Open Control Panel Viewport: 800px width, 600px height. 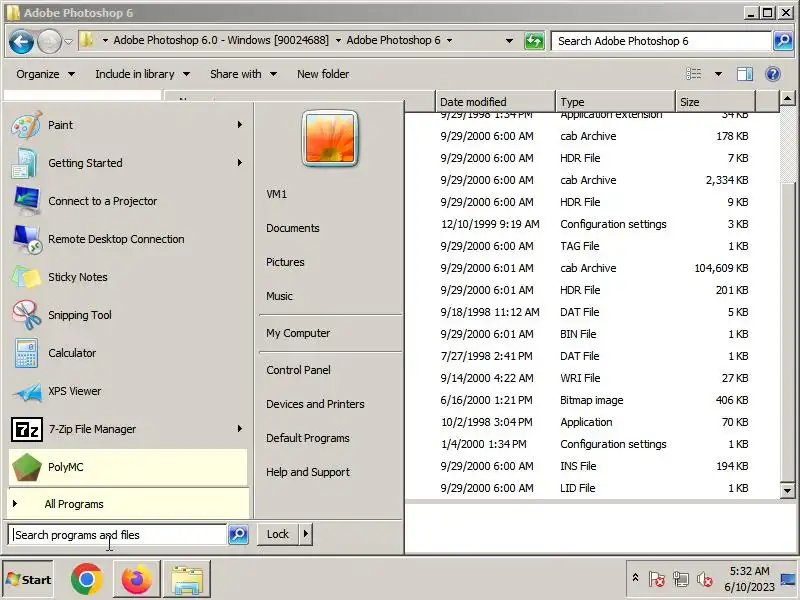click(298, 370)
